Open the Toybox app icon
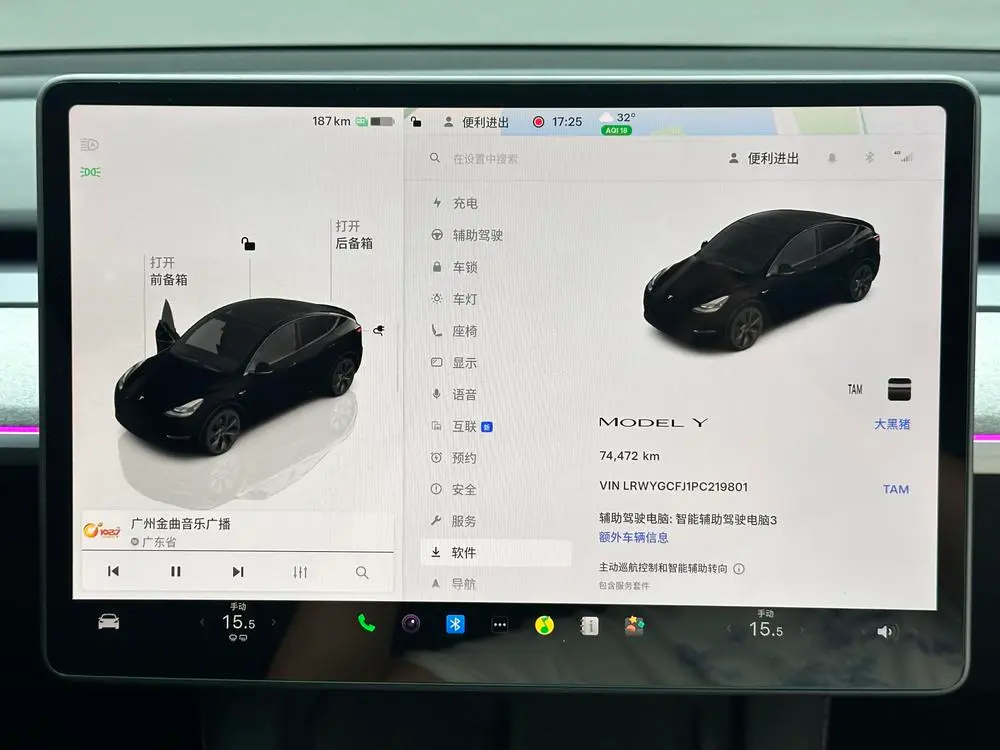The height and width of the screenshot is (750, 1000). pyautogui.click(x=634, y=626)
